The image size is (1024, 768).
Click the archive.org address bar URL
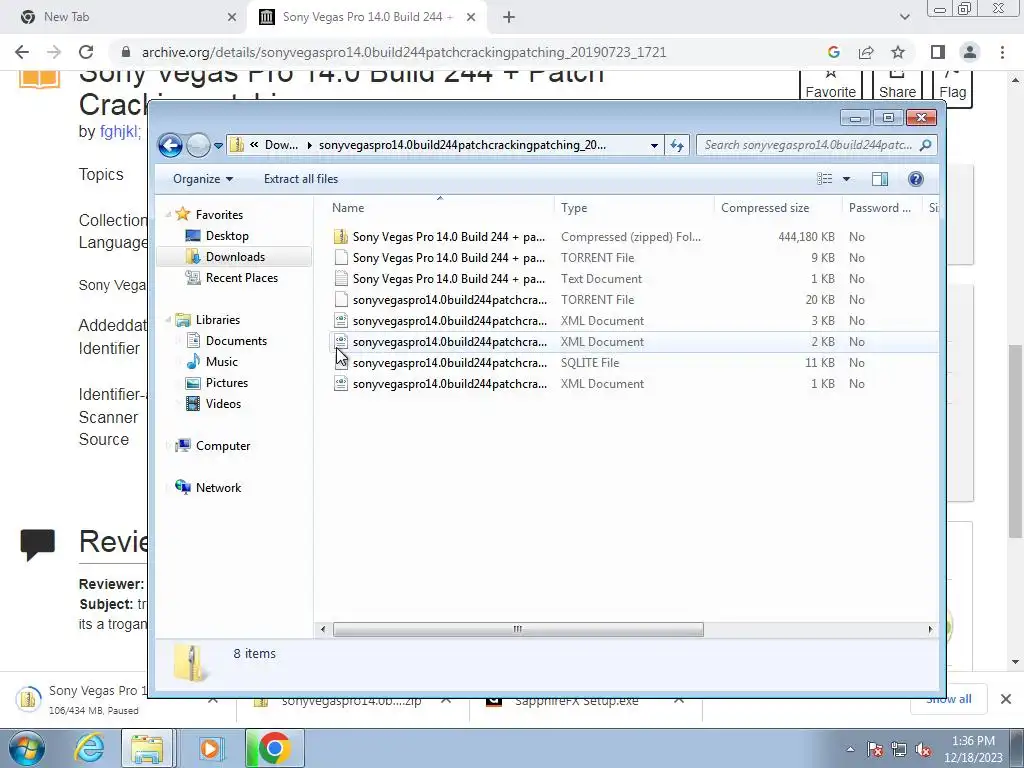coord(404,52)
